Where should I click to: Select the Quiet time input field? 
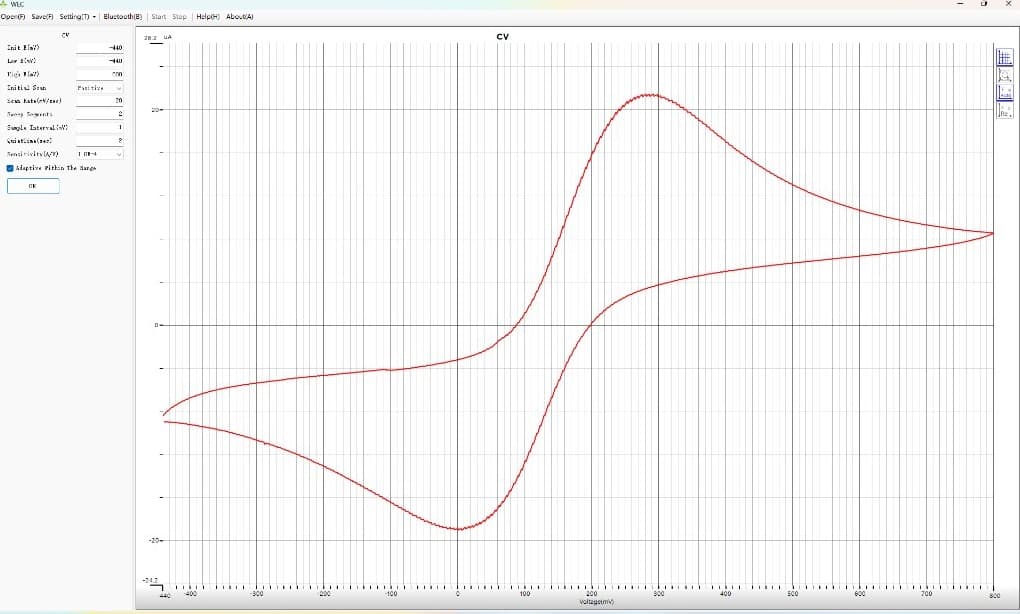(99, 140)
